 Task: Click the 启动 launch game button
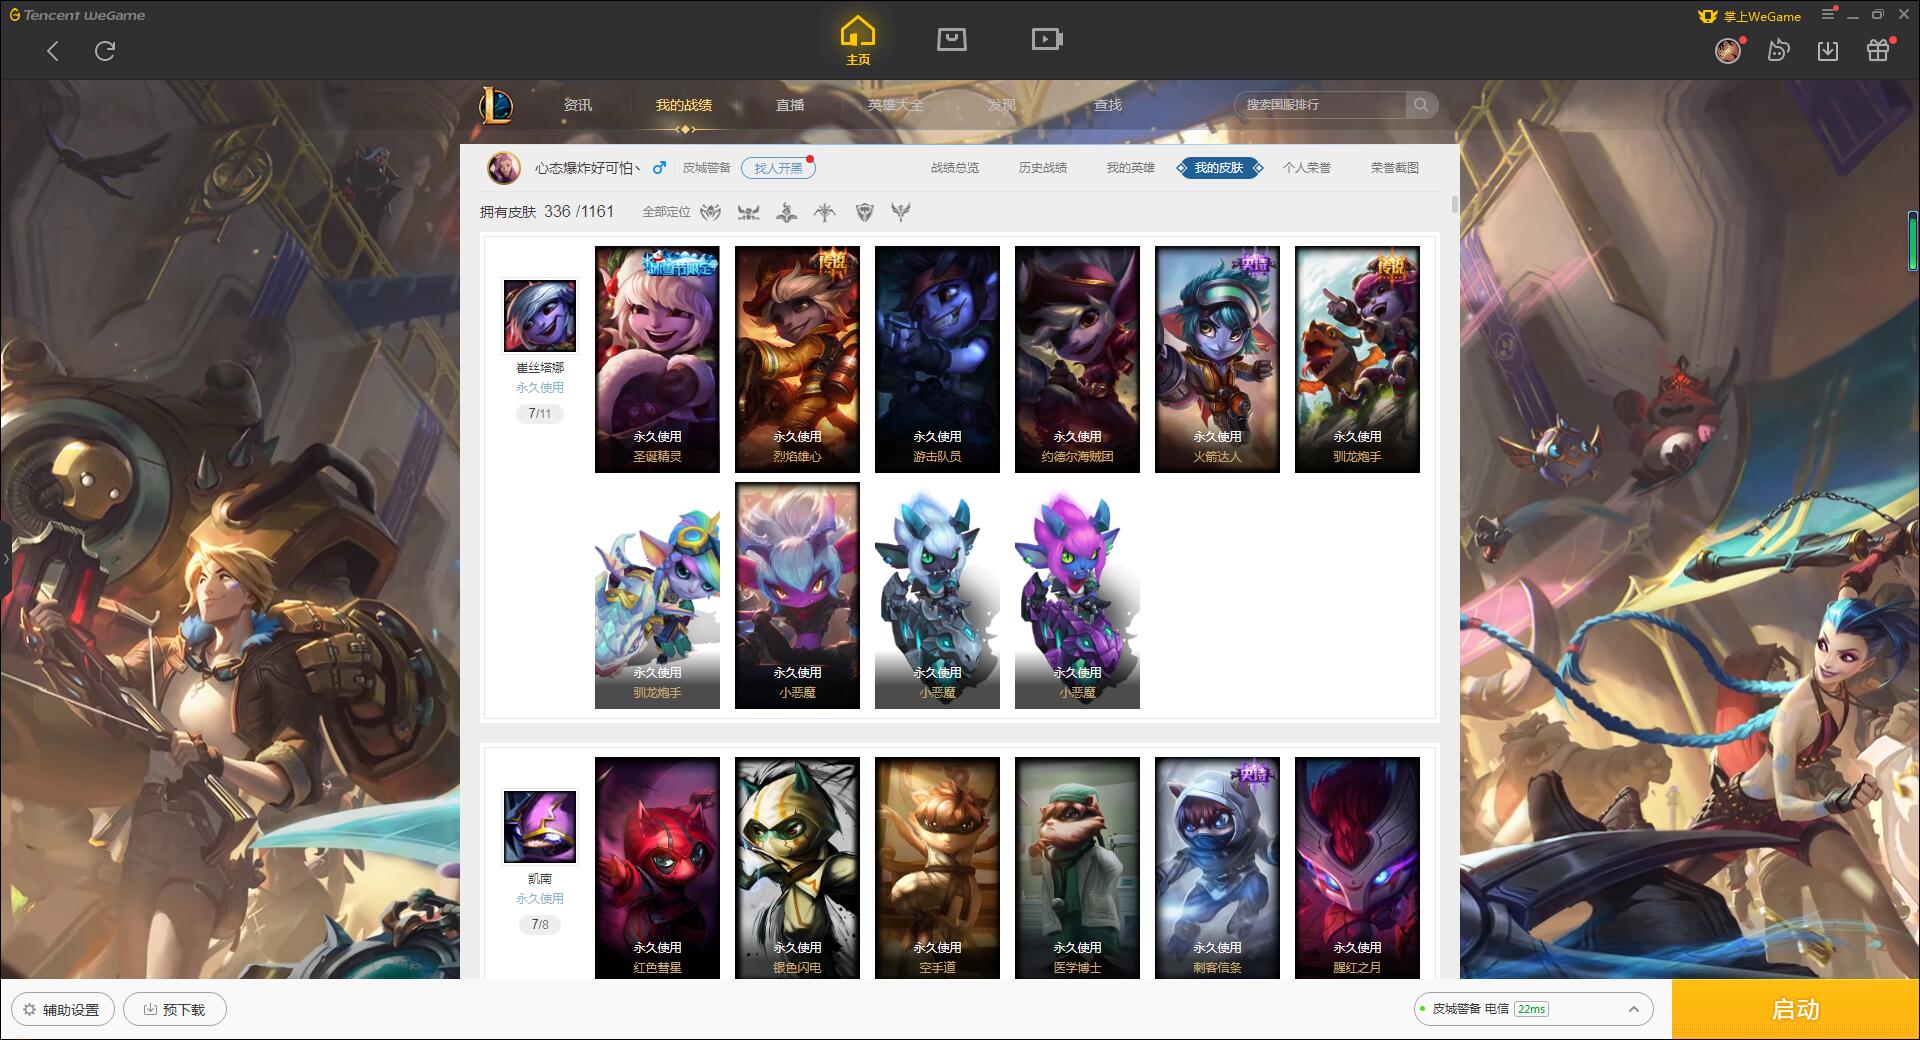pyautogui.click(x=1795, y=1009)
